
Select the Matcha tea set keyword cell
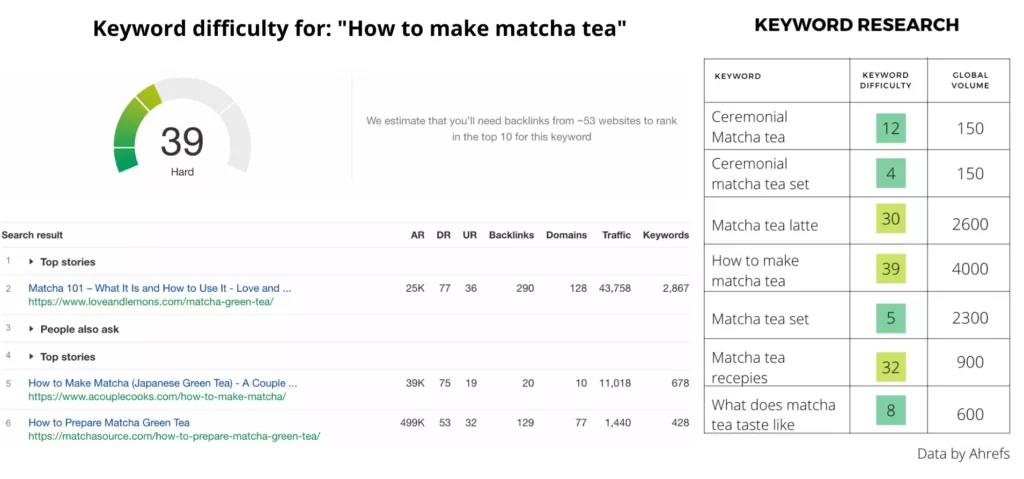pyautogui.click(x=760, y=319)
